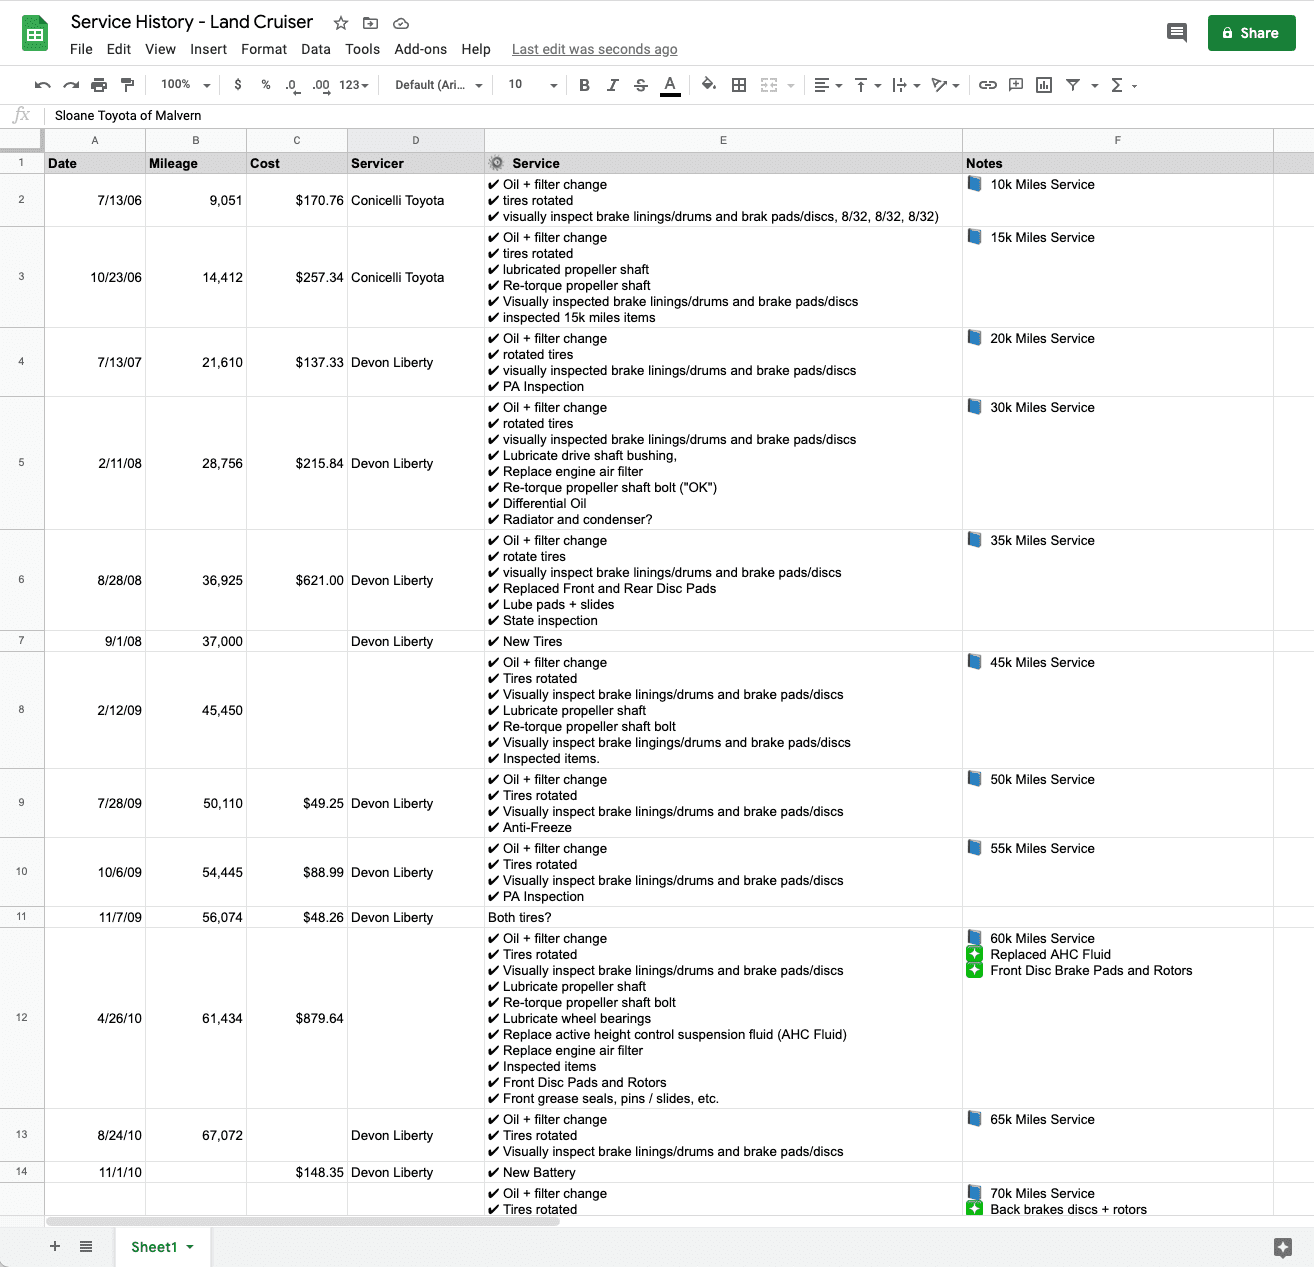The height and width of the screenshot is (1267, 1314).
Task: Open the fill color picker
Action: (708, 85)
